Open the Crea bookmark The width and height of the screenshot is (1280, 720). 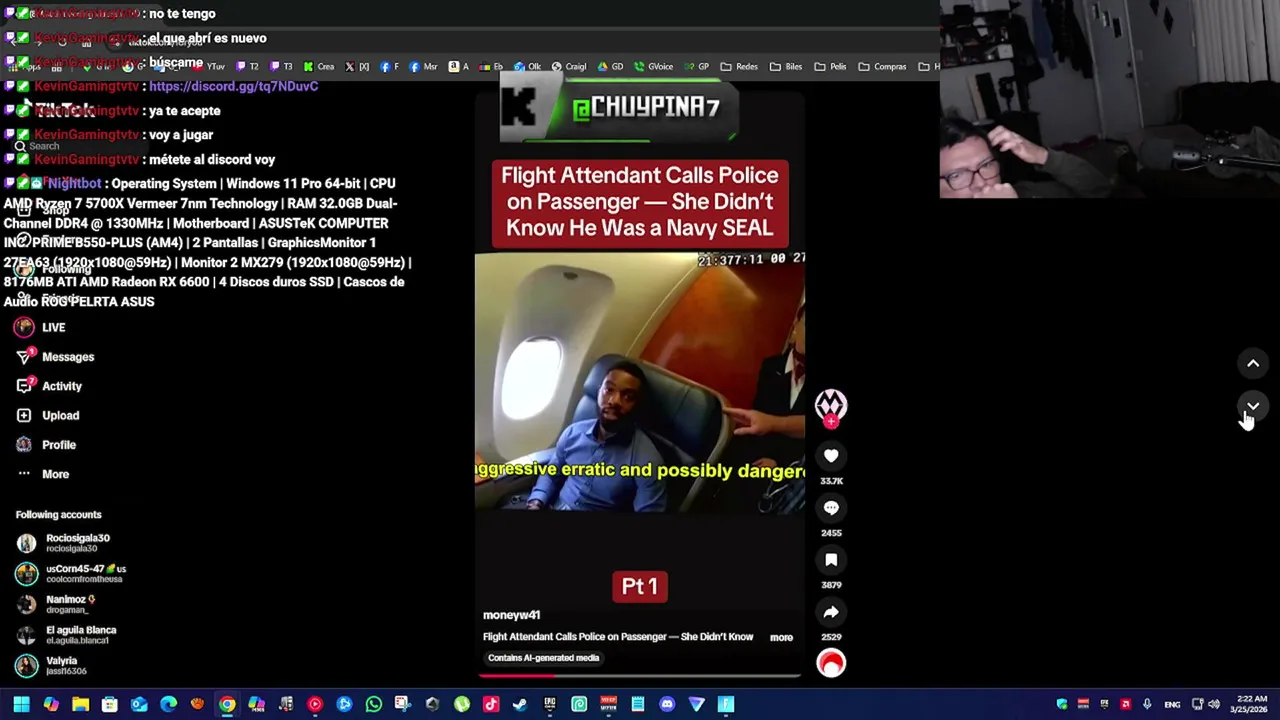point(319,67)
